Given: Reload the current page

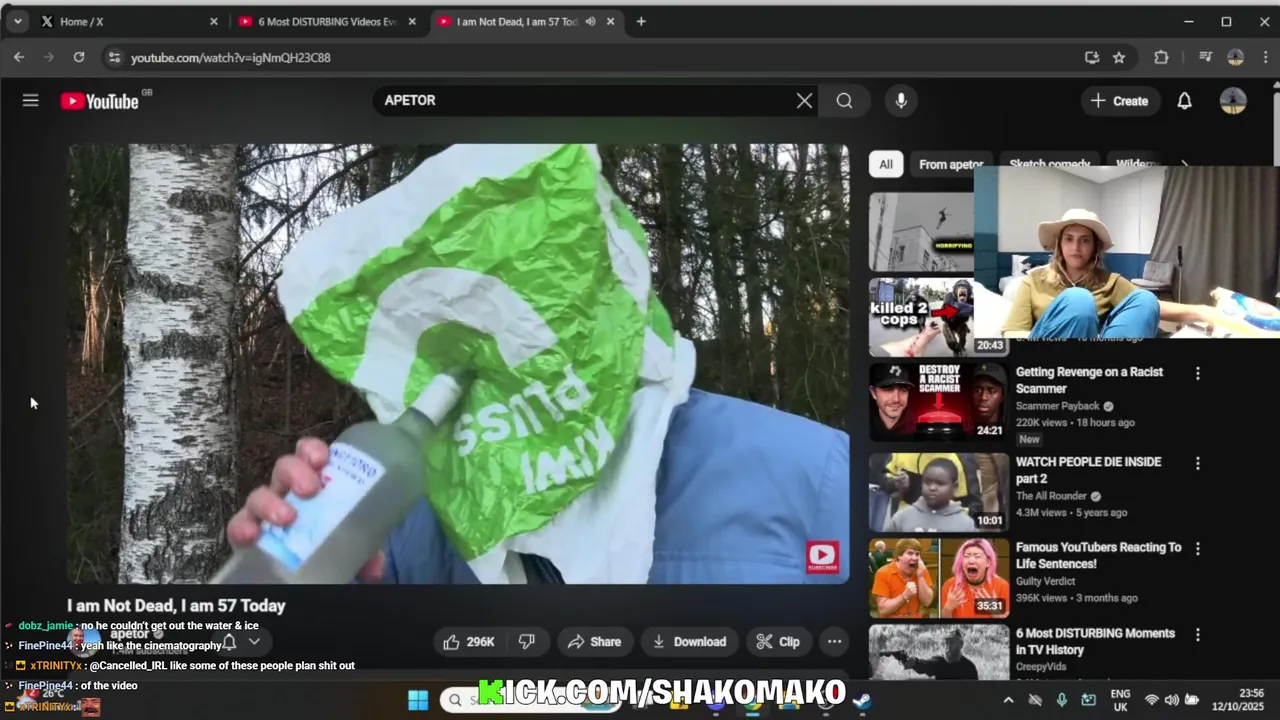Looking at the screenshot, I should [x=79, y=57].
